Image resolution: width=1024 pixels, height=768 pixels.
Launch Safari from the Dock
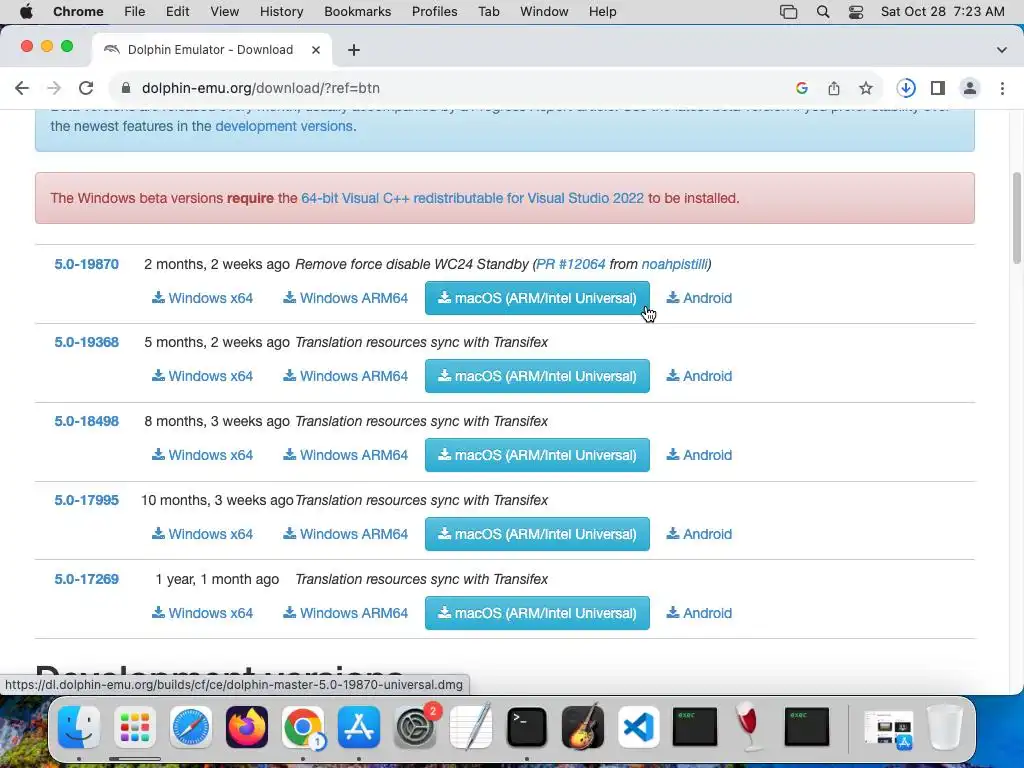click(191, 727)
